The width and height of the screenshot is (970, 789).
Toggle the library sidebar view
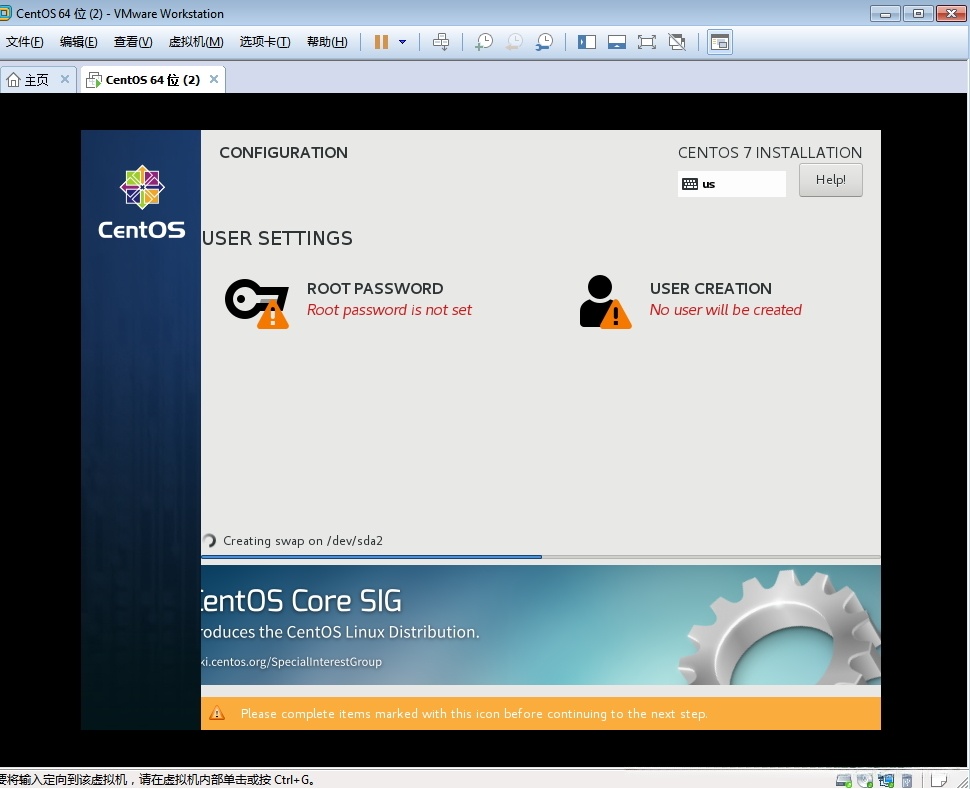click(586, 42)
